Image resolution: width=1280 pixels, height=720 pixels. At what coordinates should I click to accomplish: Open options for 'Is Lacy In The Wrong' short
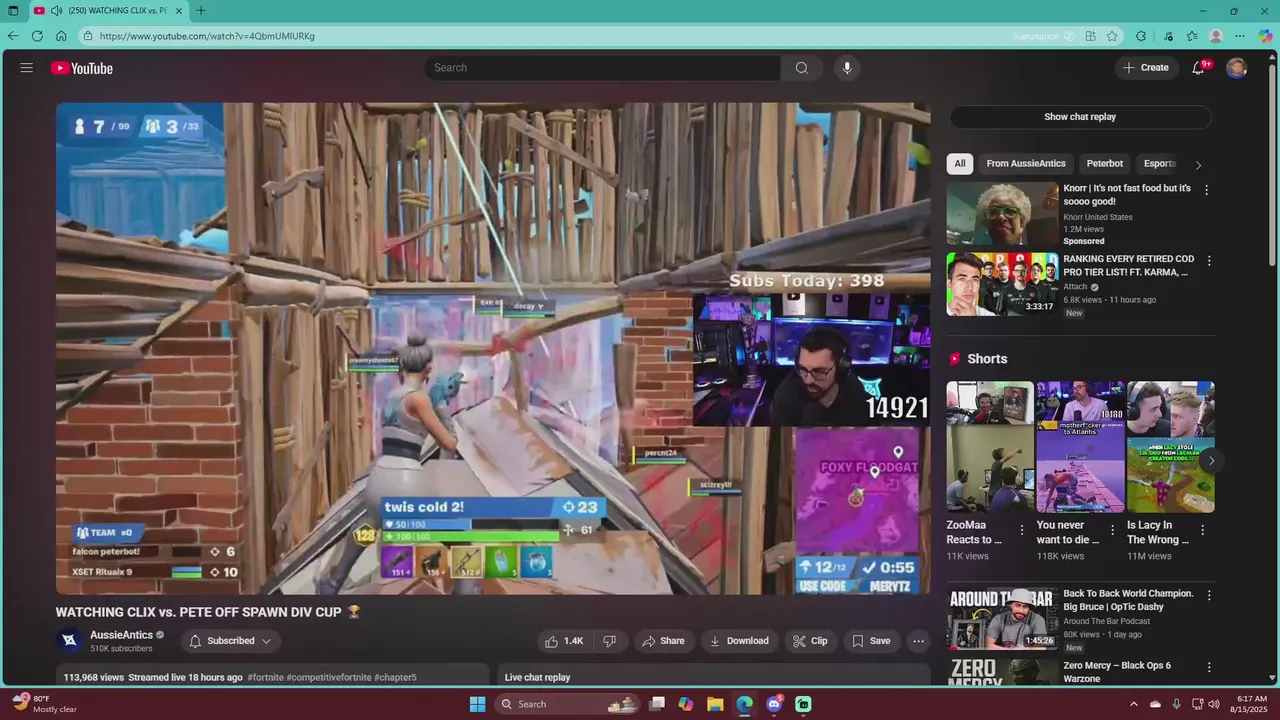tap(1203, 530)
